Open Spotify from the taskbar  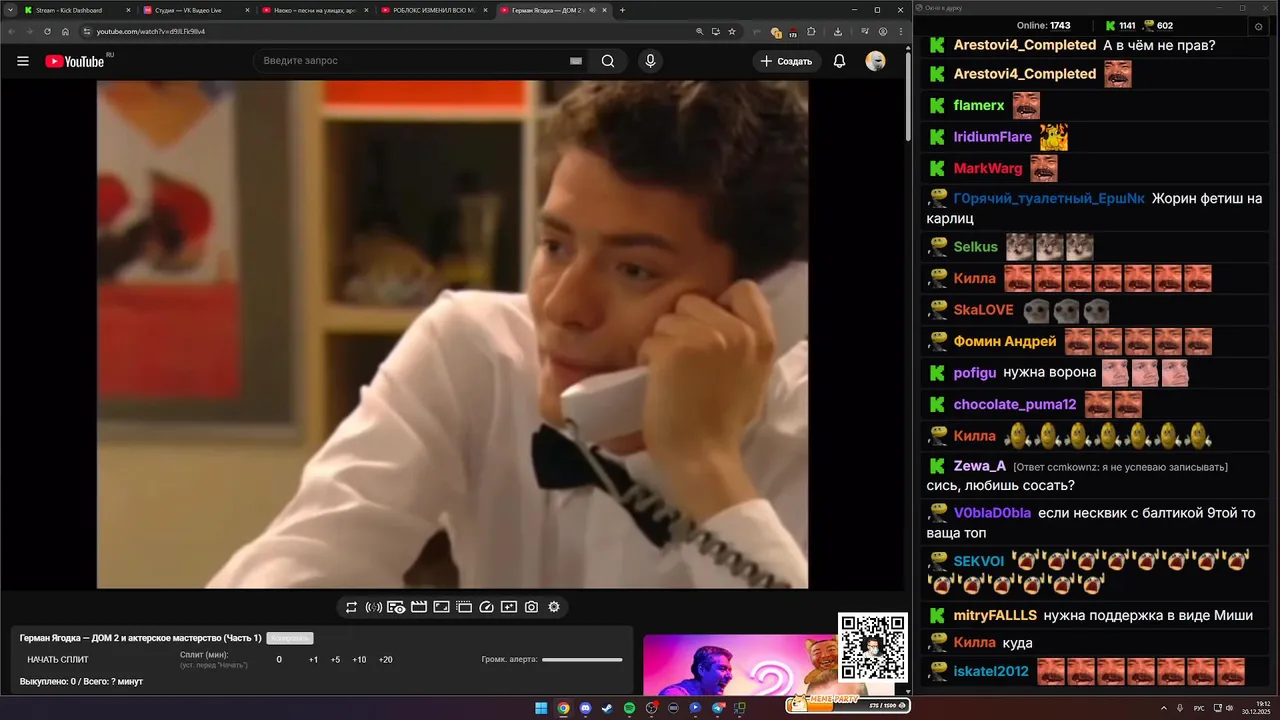(x=629, y=708)
